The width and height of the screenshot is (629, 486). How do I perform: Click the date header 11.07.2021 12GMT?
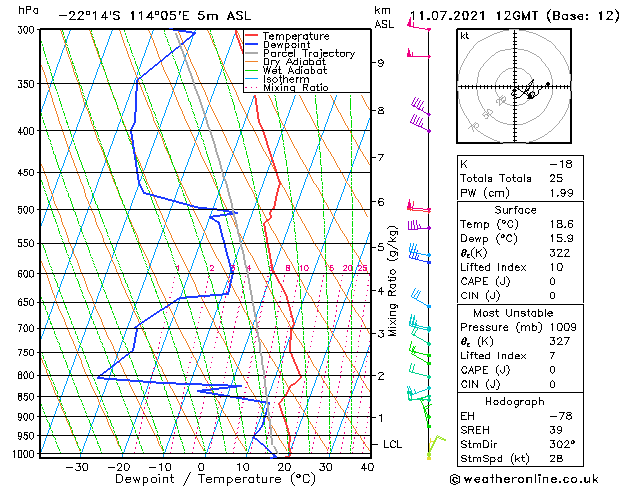pyautogui.click(x=474, y=16)
